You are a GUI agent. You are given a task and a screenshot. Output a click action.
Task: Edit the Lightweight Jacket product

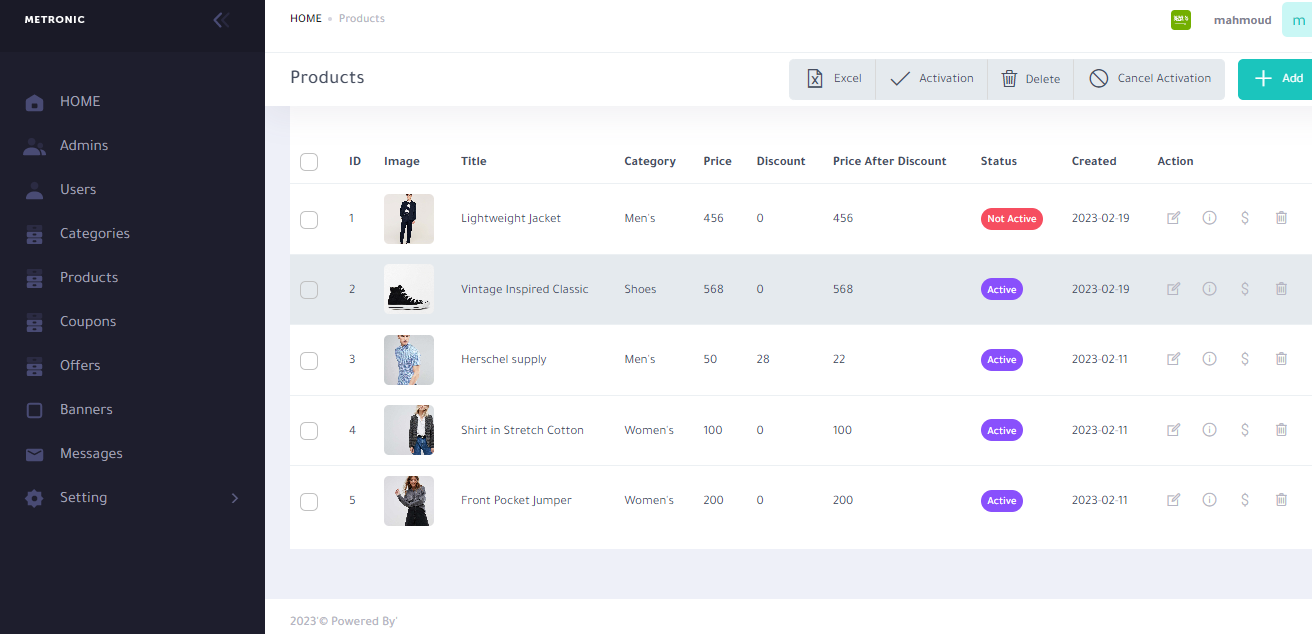(1174, 218)
